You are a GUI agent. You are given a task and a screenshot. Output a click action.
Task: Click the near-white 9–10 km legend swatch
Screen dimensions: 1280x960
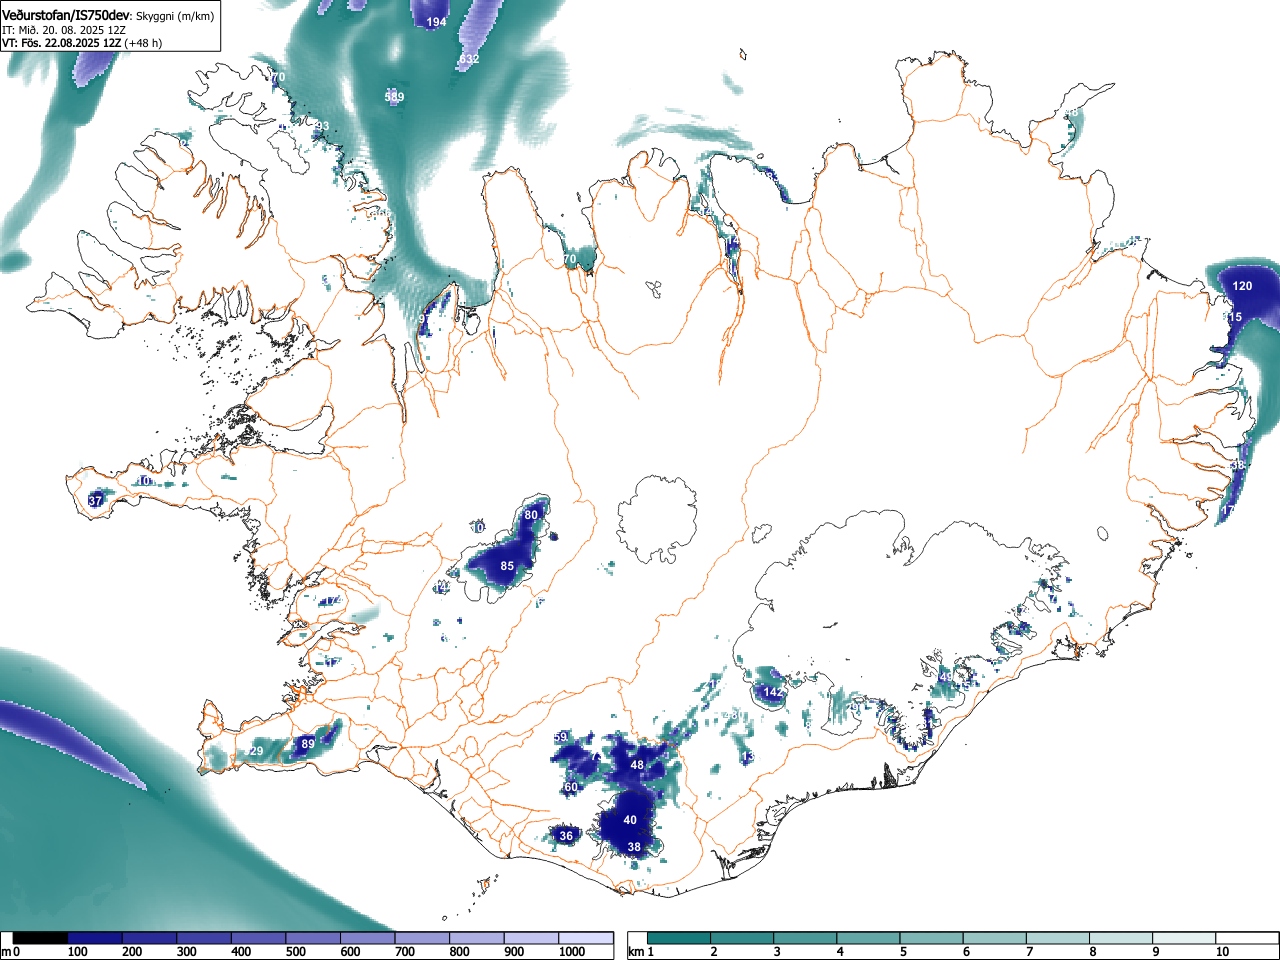1185,938
